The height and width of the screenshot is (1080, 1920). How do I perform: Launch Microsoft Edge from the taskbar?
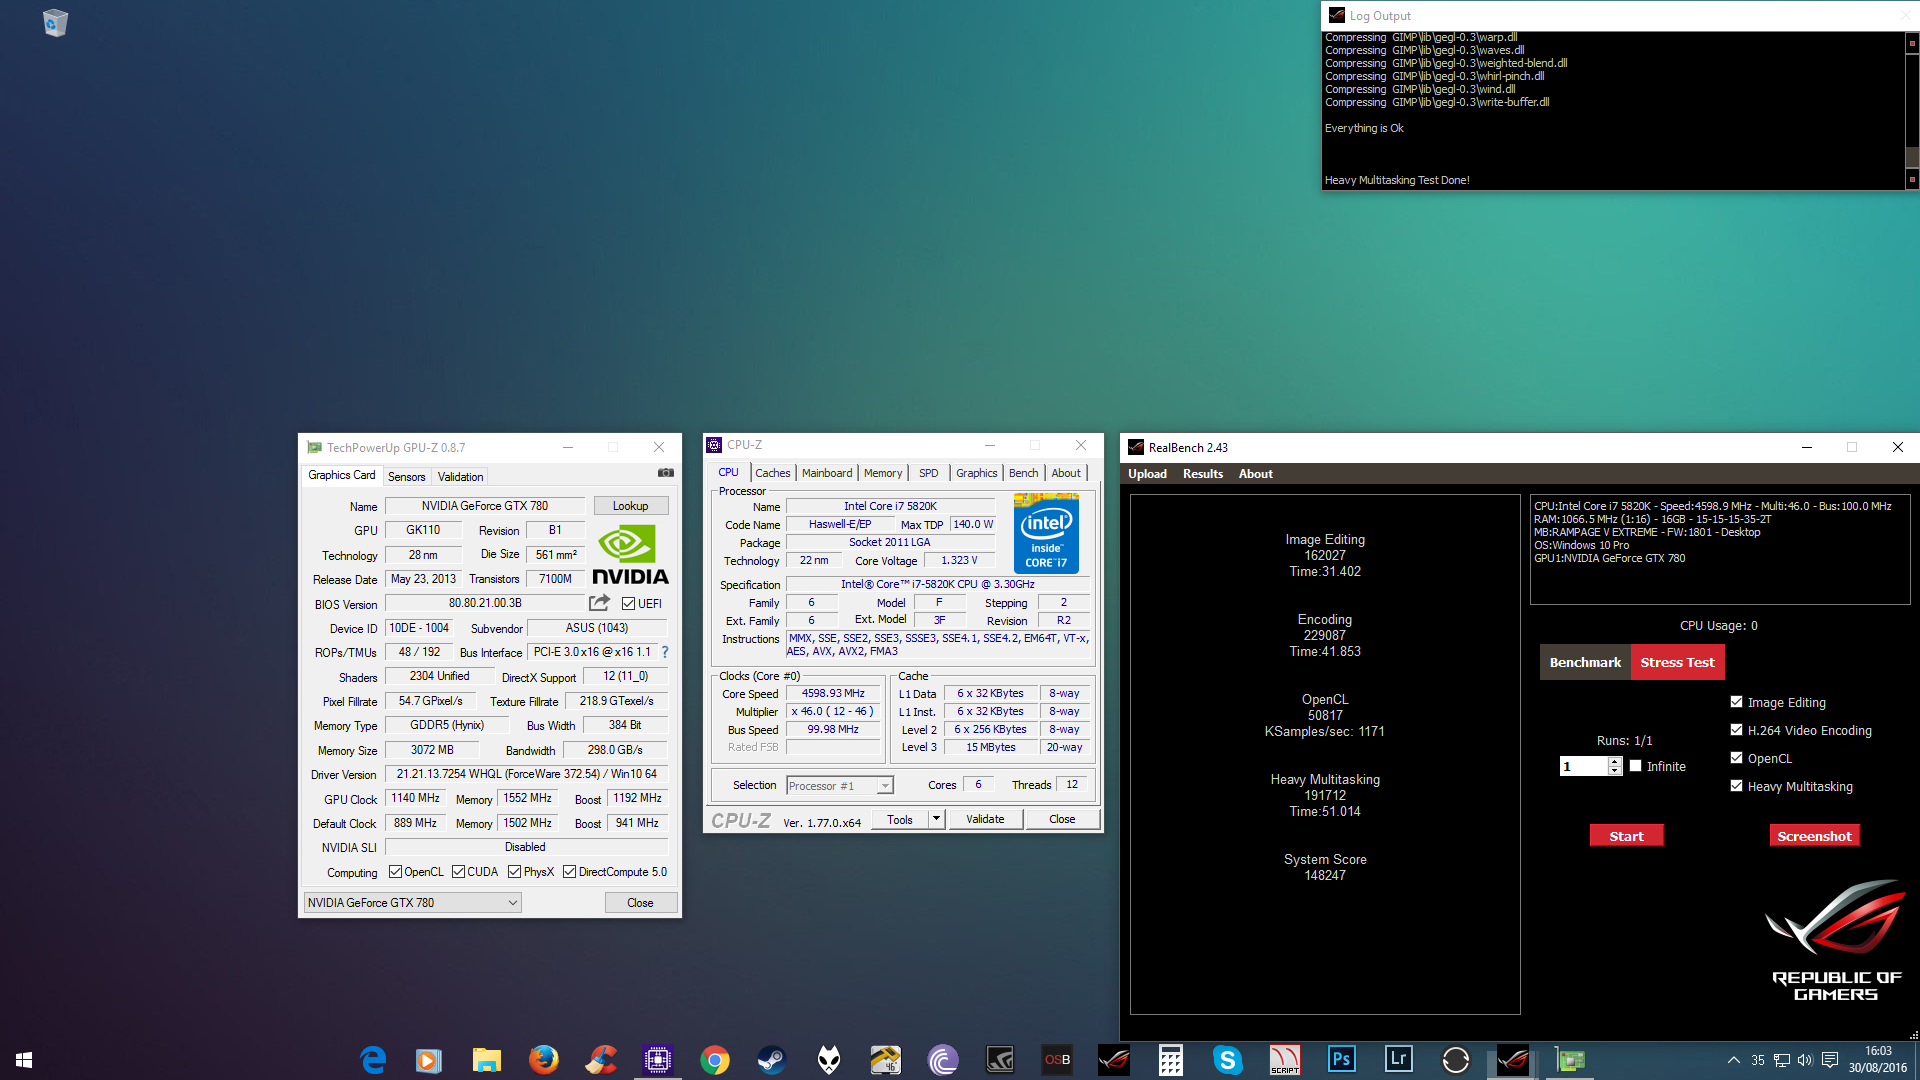point(373,1060)
